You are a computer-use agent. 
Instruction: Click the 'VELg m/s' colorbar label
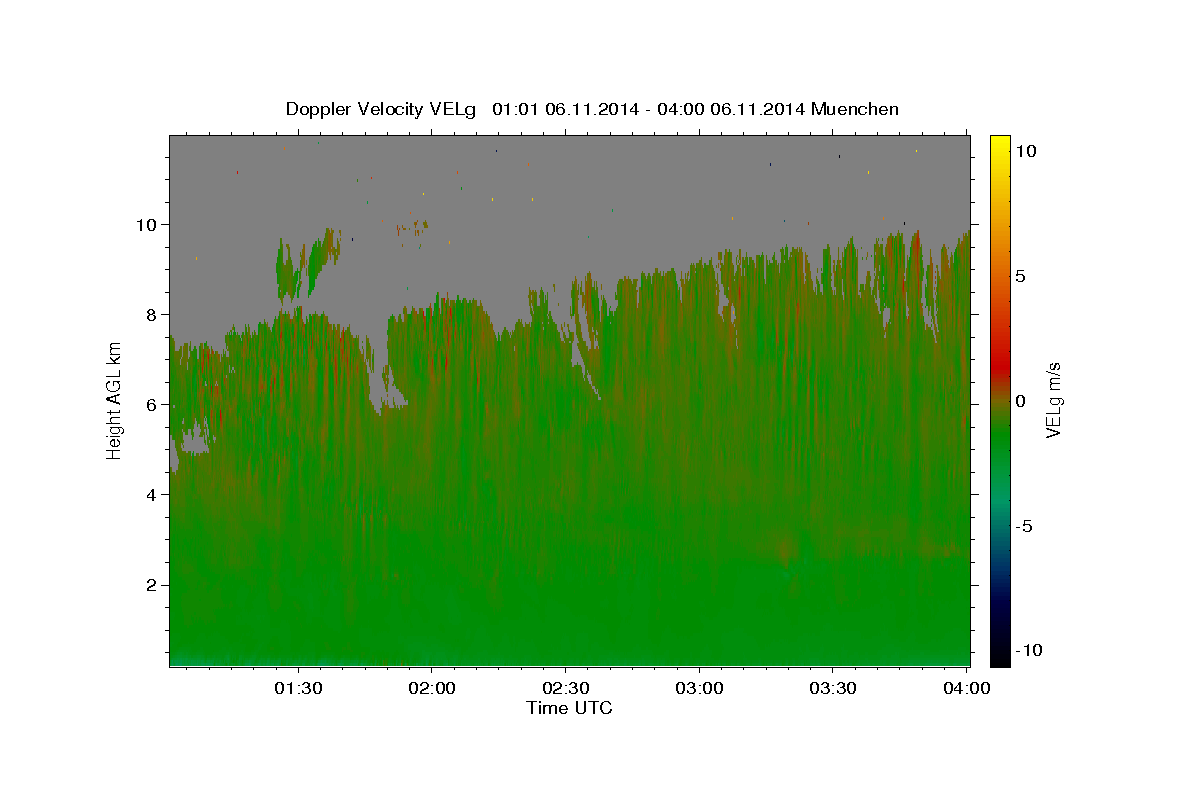(x=1053, y=400)
